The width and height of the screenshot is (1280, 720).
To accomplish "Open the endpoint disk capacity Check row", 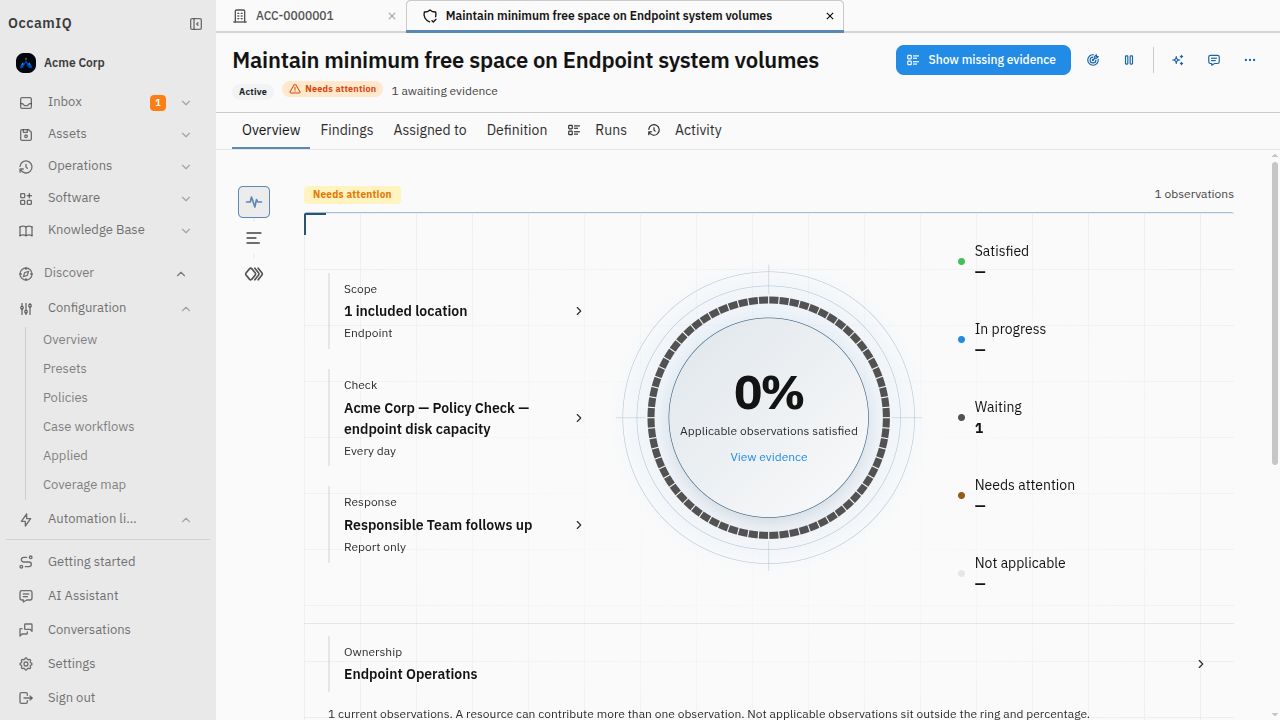I will click(458, 418).
